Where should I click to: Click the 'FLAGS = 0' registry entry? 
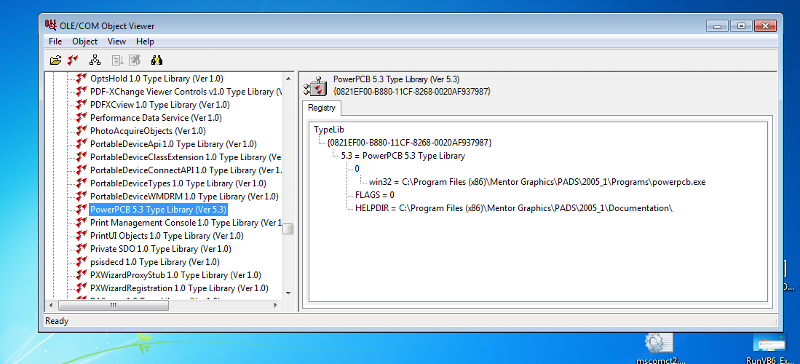(374, 195)
